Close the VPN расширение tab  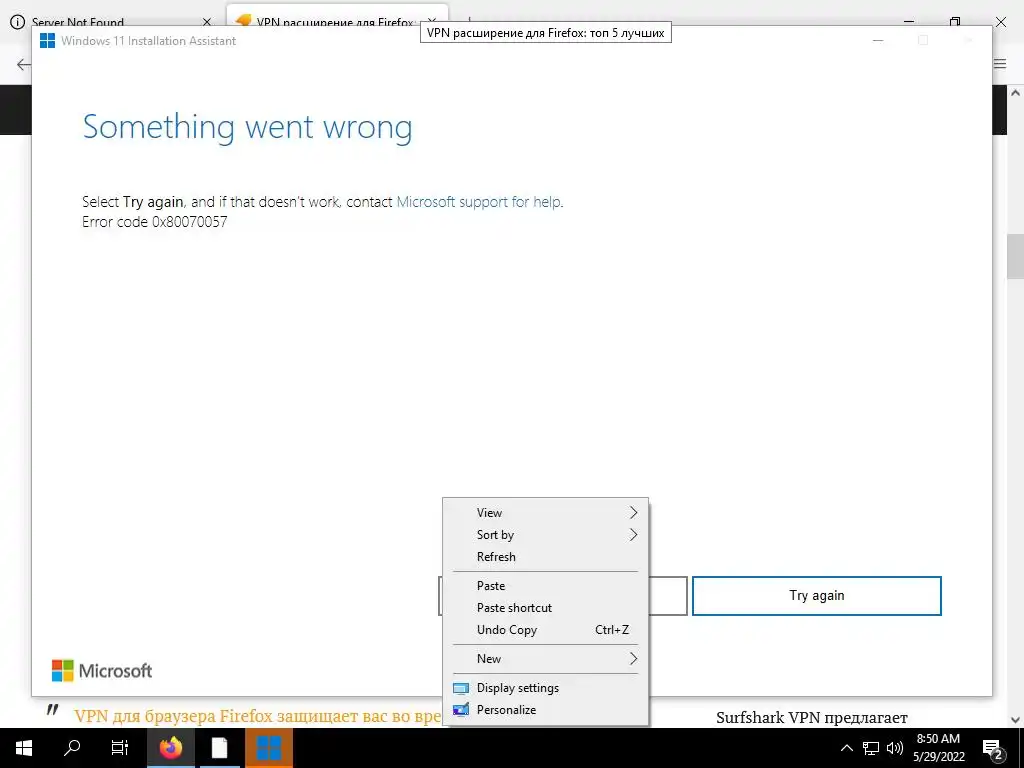pyautogui.click(x=431, y=22)
